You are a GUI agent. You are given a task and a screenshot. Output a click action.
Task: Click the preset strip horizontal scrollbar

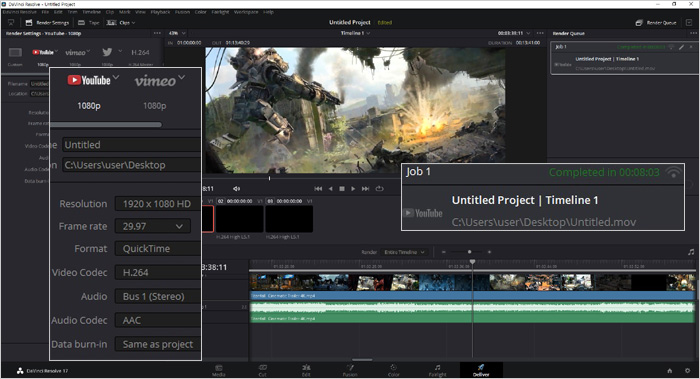click(107, 125)
